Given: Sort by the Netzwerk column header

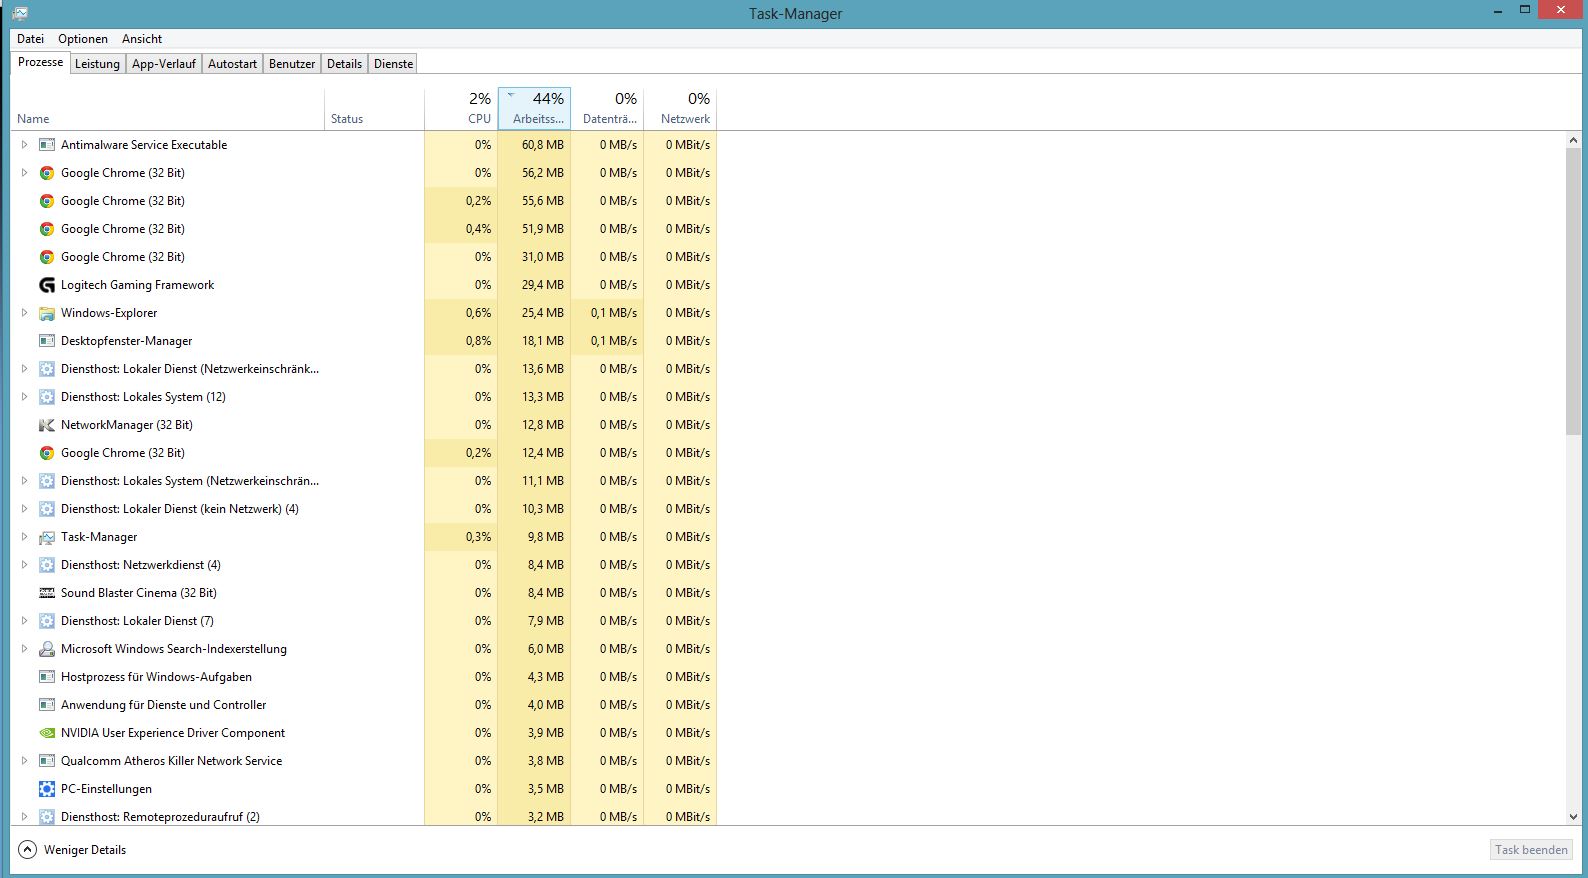Looking at the screenshot, I should tap(680, 109).
